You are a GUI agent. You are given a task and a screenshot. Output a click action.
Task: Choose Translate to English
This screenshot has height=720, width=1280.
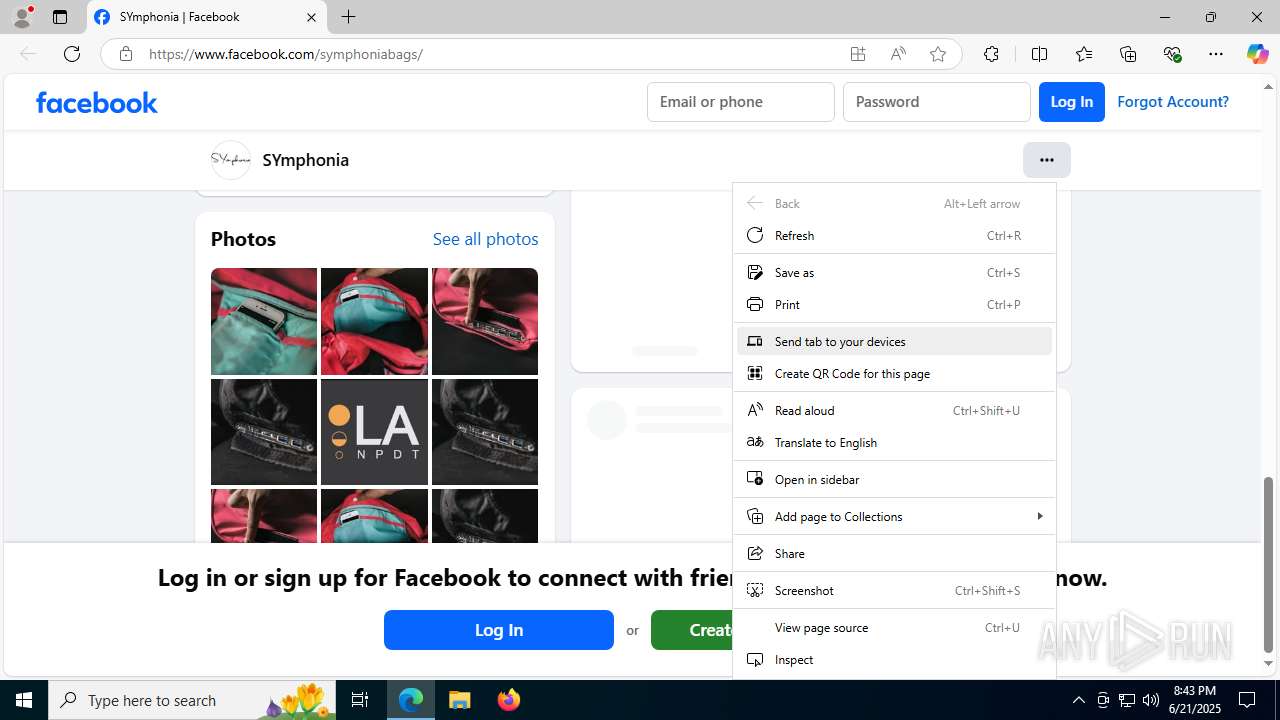[894, 443]
